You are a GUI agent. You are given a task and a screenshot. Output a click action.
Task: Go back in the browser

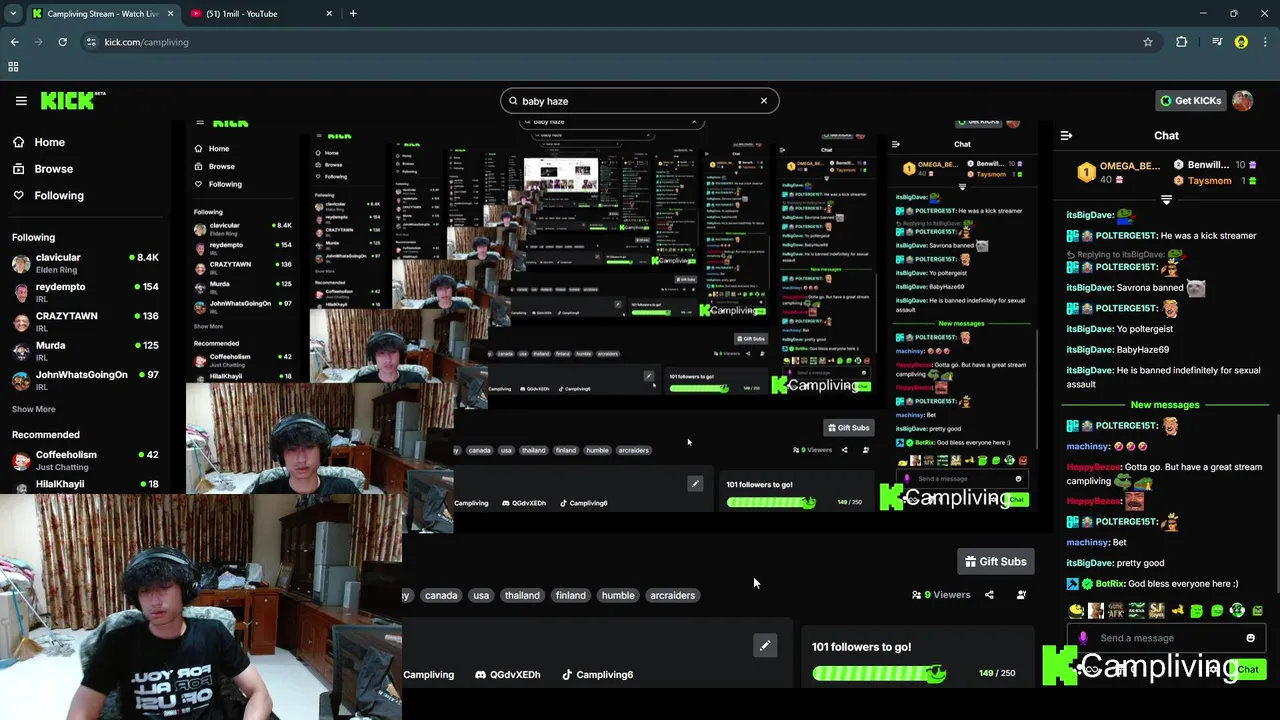(x=14, y=42)
